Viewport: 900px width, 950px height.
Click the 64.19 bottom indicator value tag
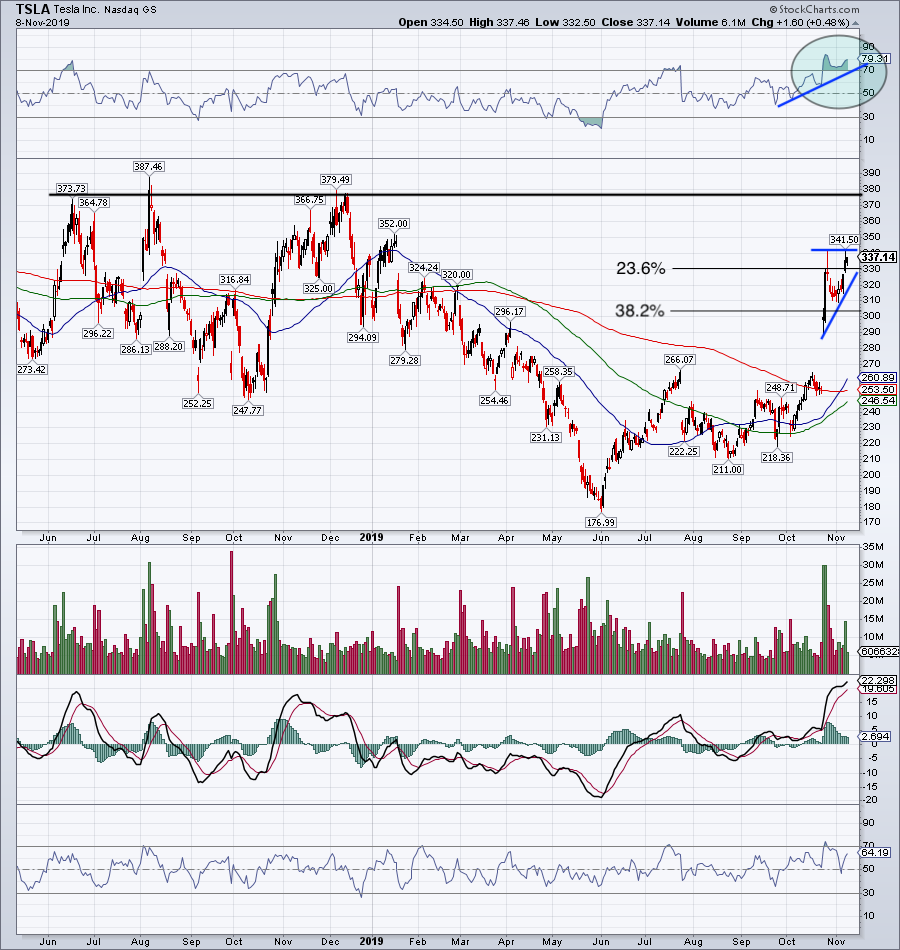[x=875, y=852]
